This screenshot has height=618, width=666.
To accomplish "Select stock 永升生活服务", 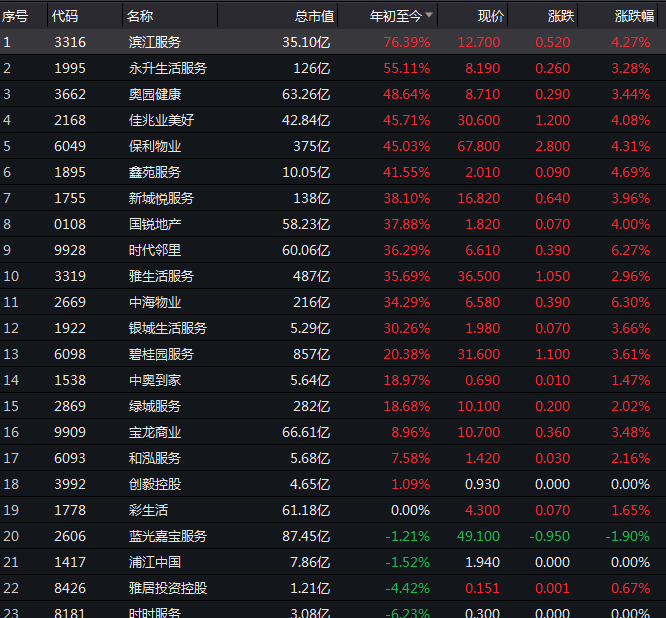I will coord(168,68).
